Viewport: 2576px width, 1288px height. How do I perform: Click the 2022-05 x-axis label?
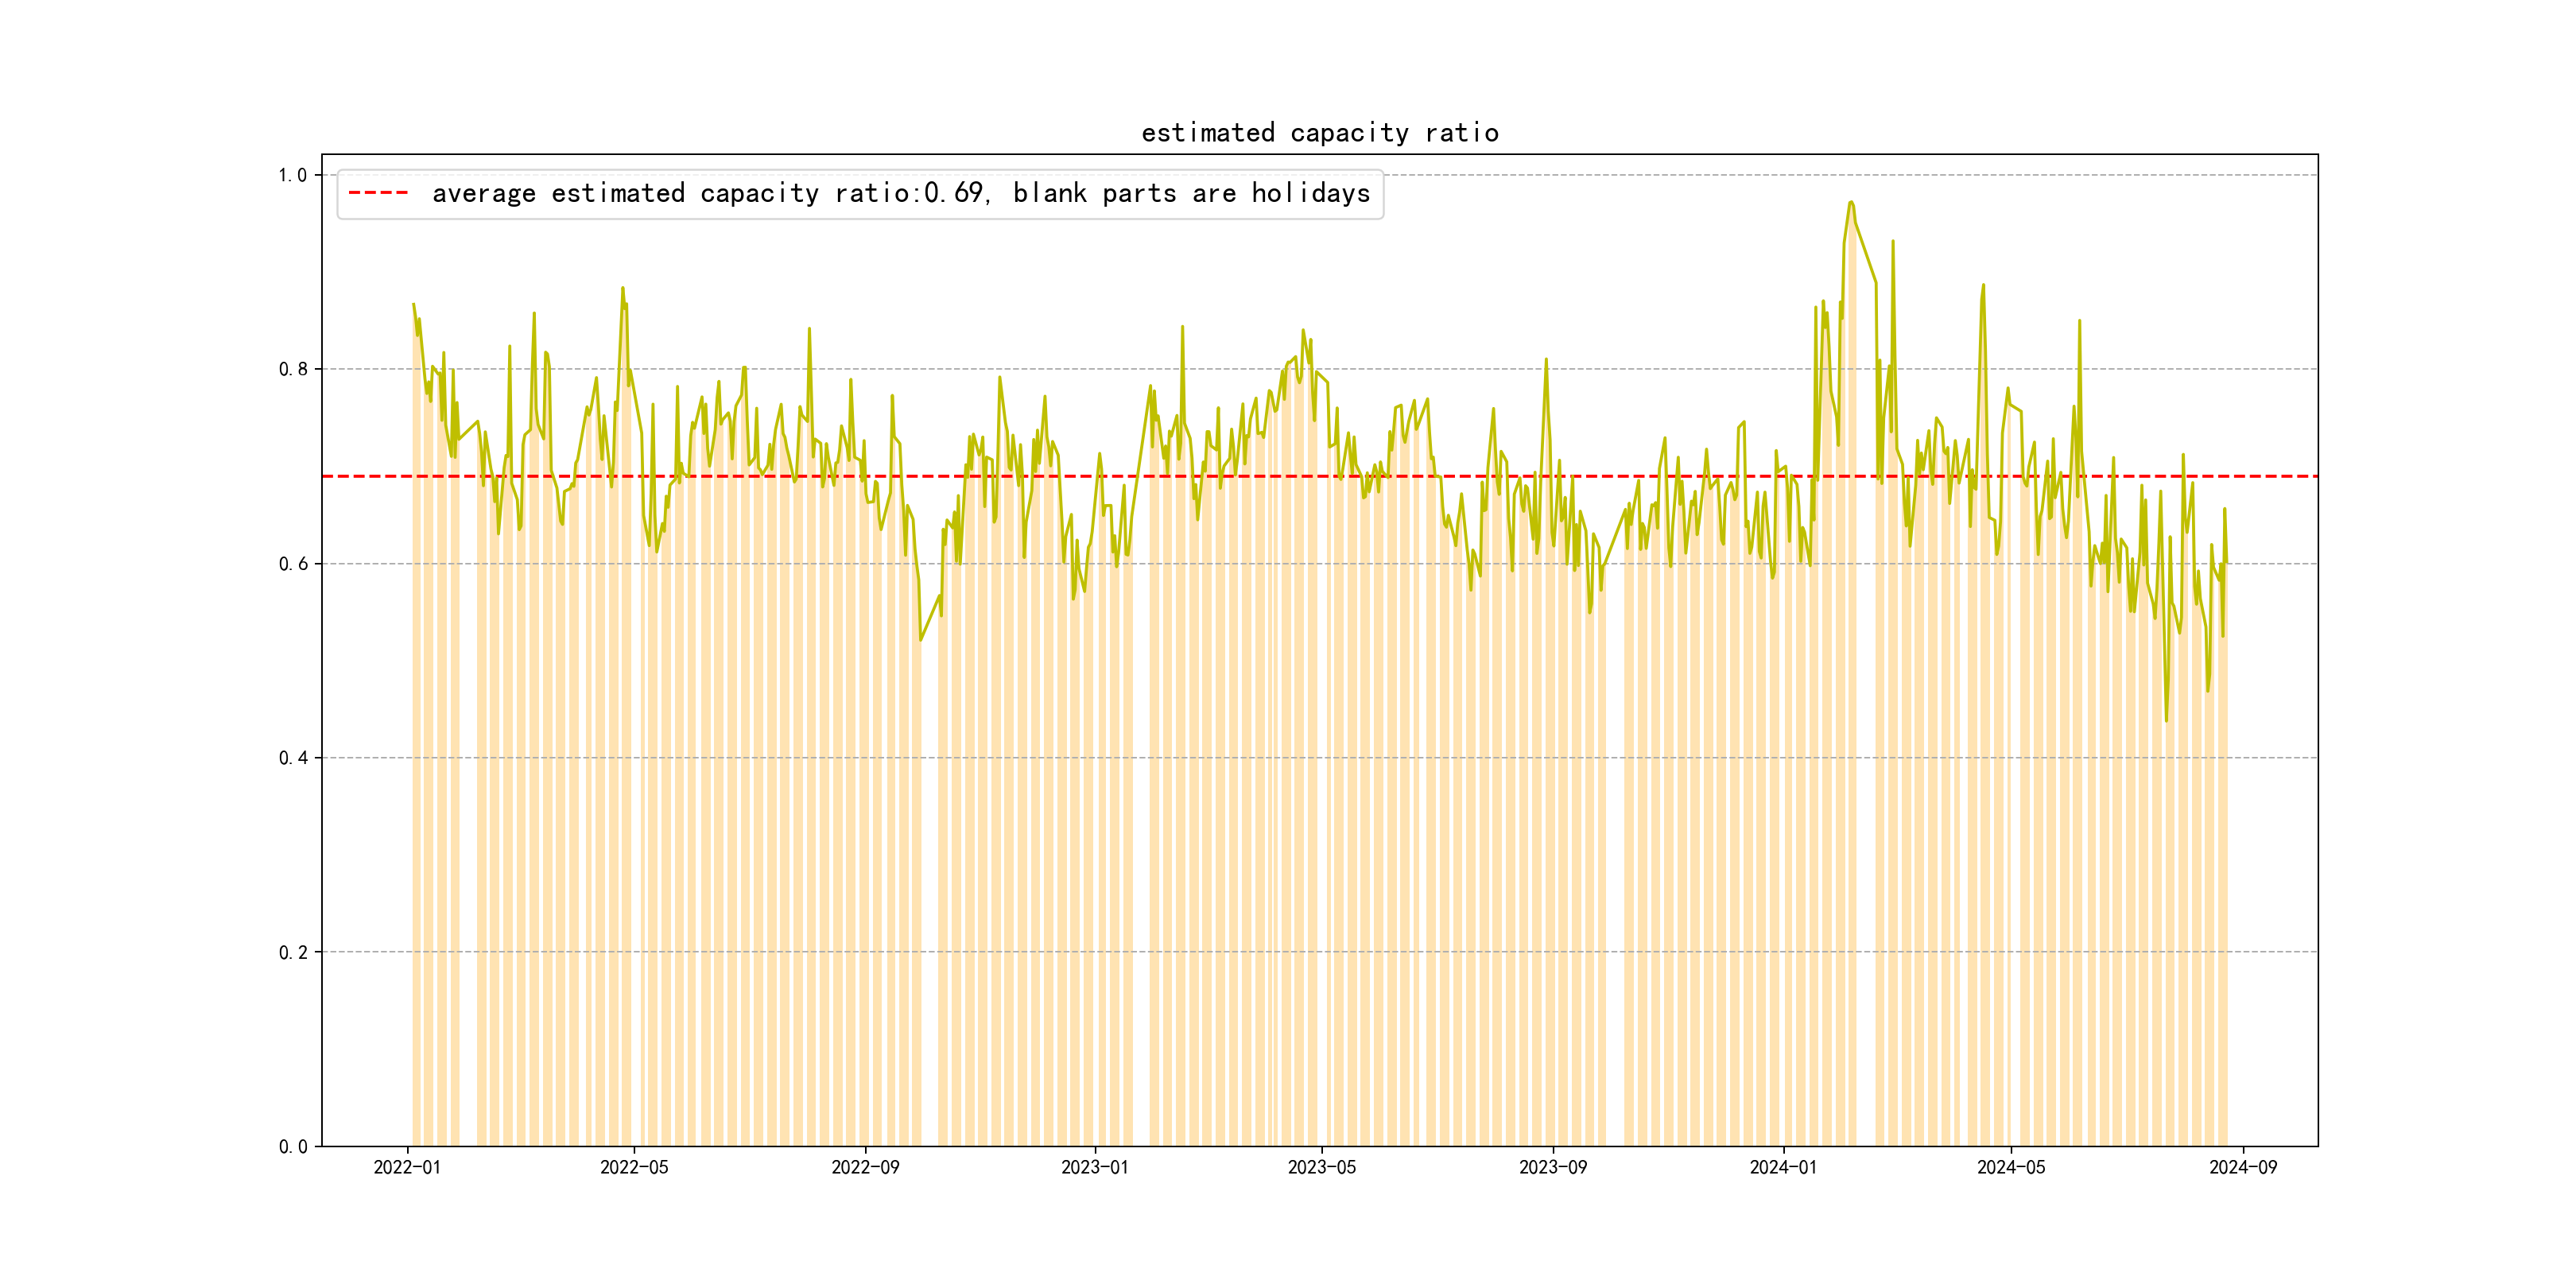point(634,1167)
